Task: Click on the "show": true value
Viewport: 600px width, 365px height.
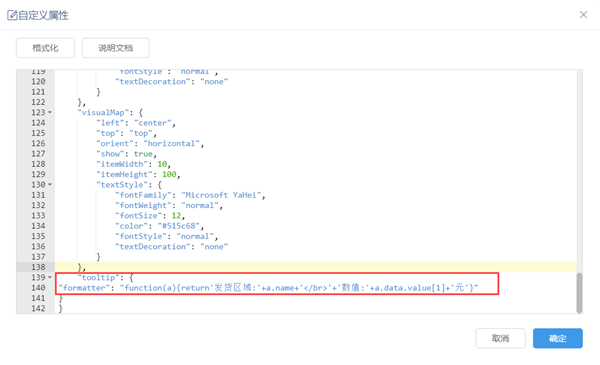Action: click(x=143, y=154)
